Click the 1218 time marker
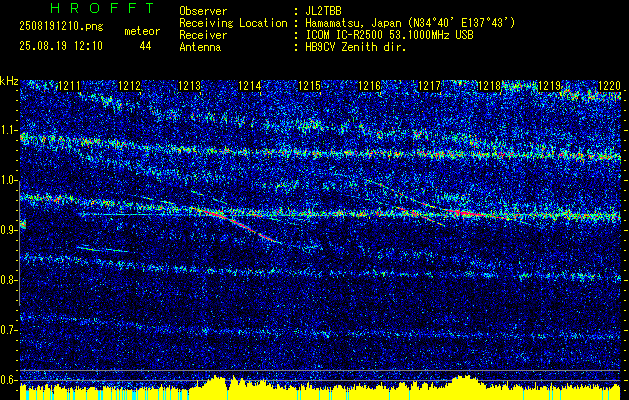629x400 pixels. [x=489, y=85]
